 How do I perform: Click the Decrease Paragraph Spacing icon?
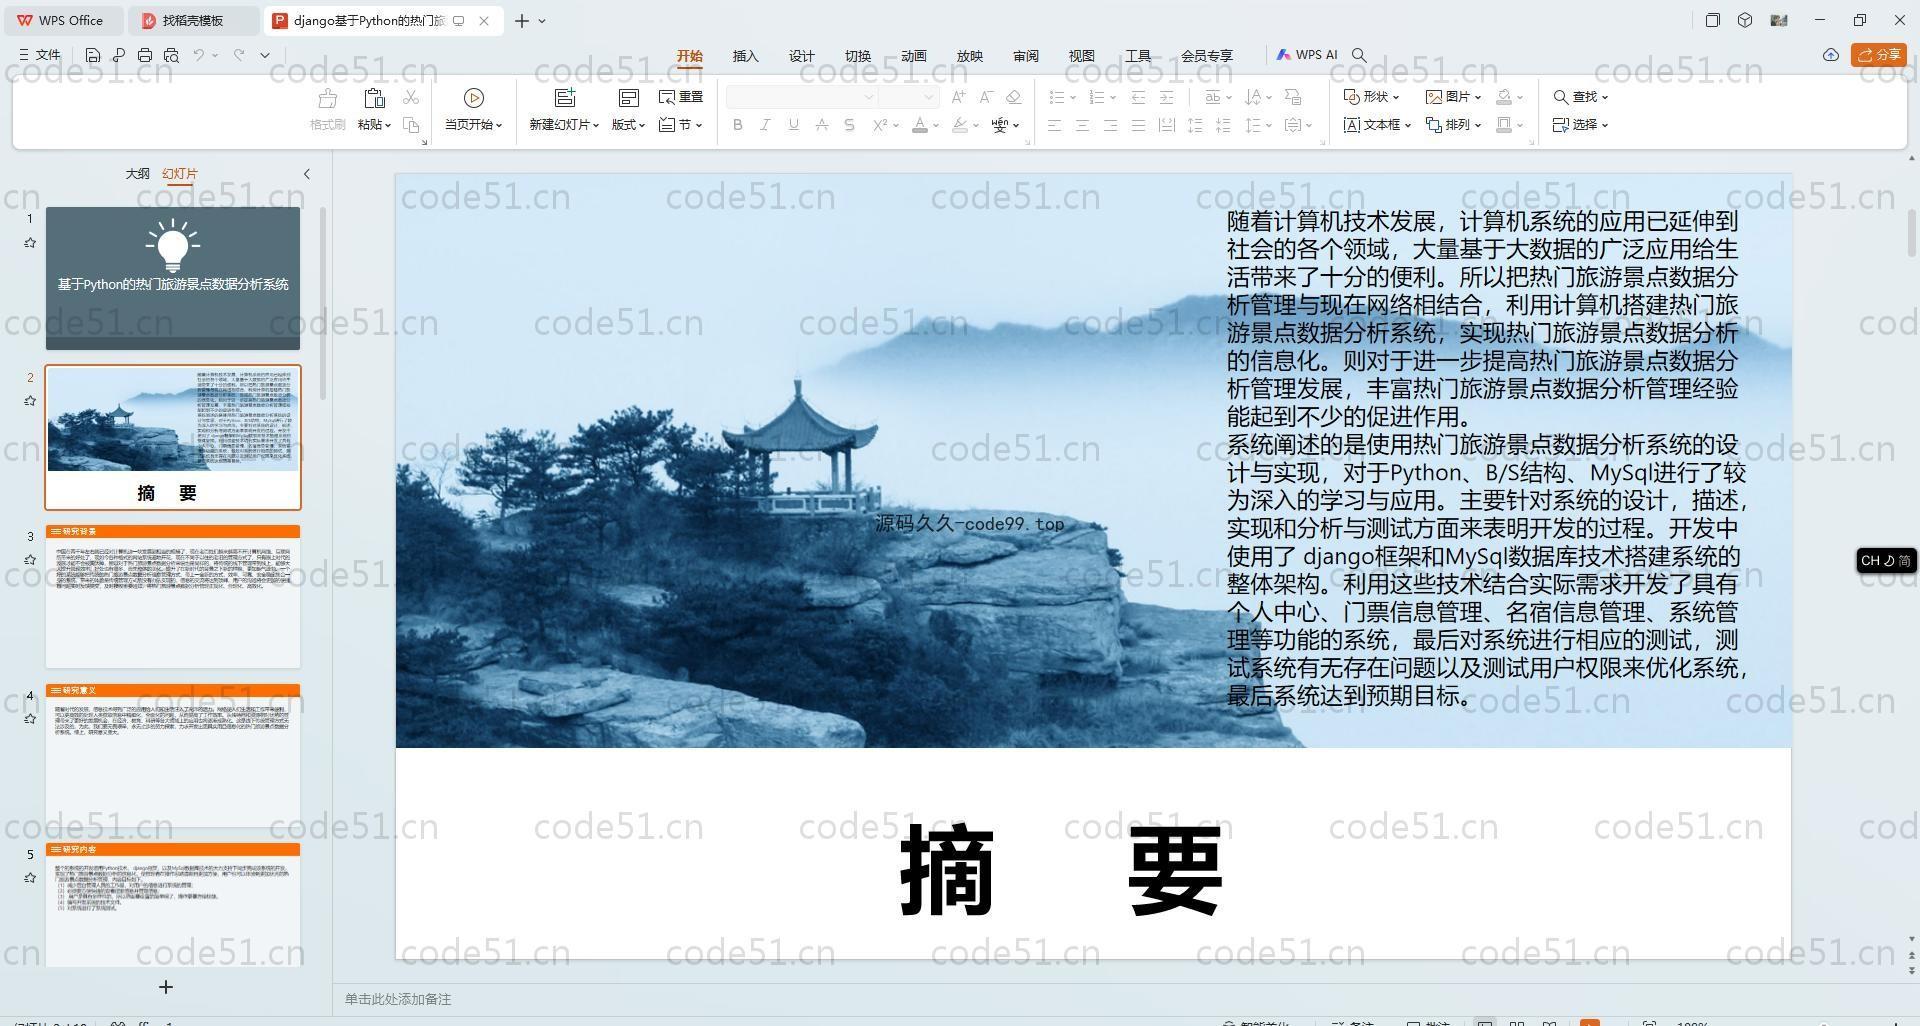tap(1223, 125)
